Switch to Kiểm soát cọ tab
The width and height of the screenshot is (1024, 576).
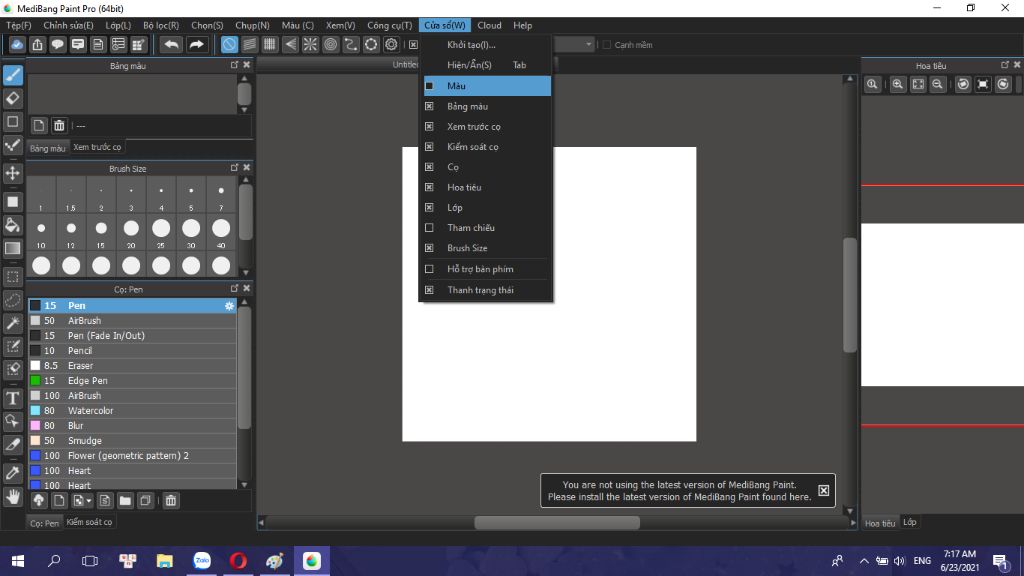[x=89, y=522]
